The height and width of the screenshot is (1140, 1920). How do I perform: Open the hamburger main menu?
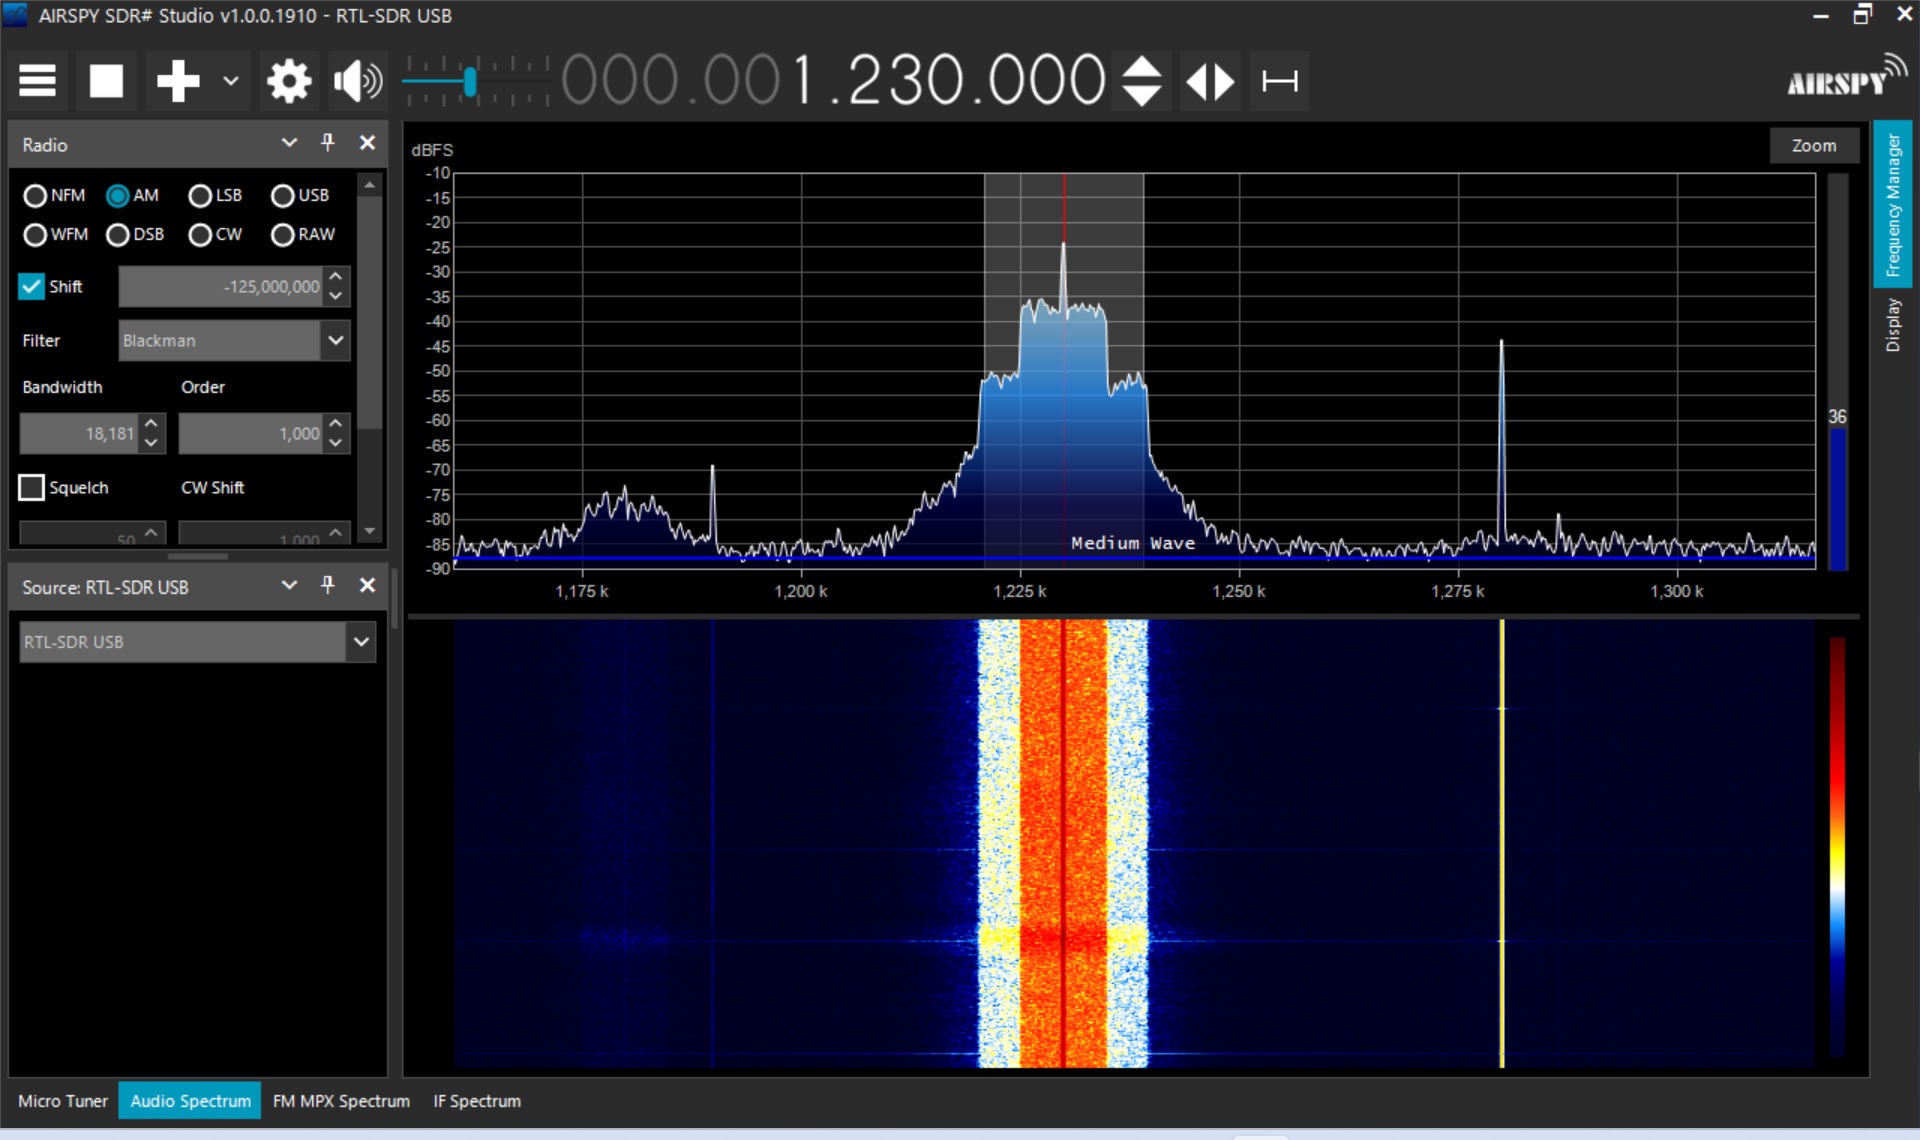click(37, 80)
